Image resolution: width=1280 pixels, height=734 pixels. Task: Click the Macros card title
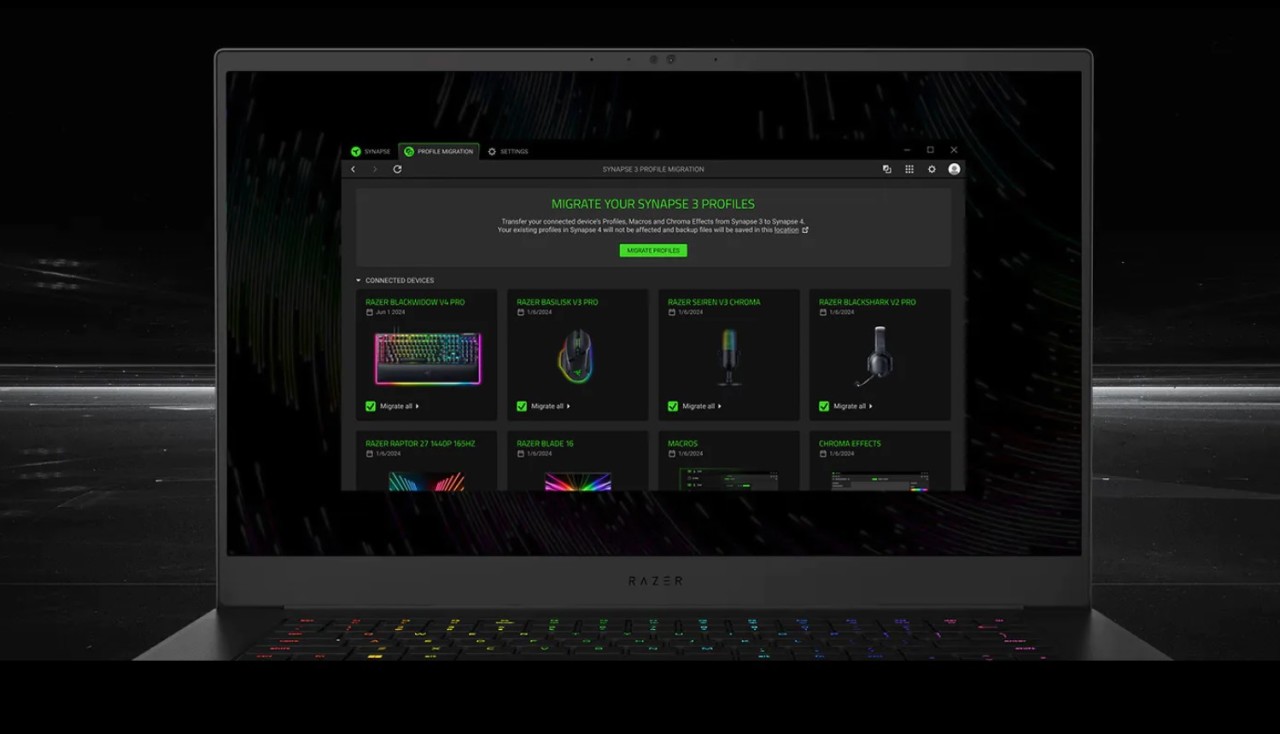(x=683, y=444)
